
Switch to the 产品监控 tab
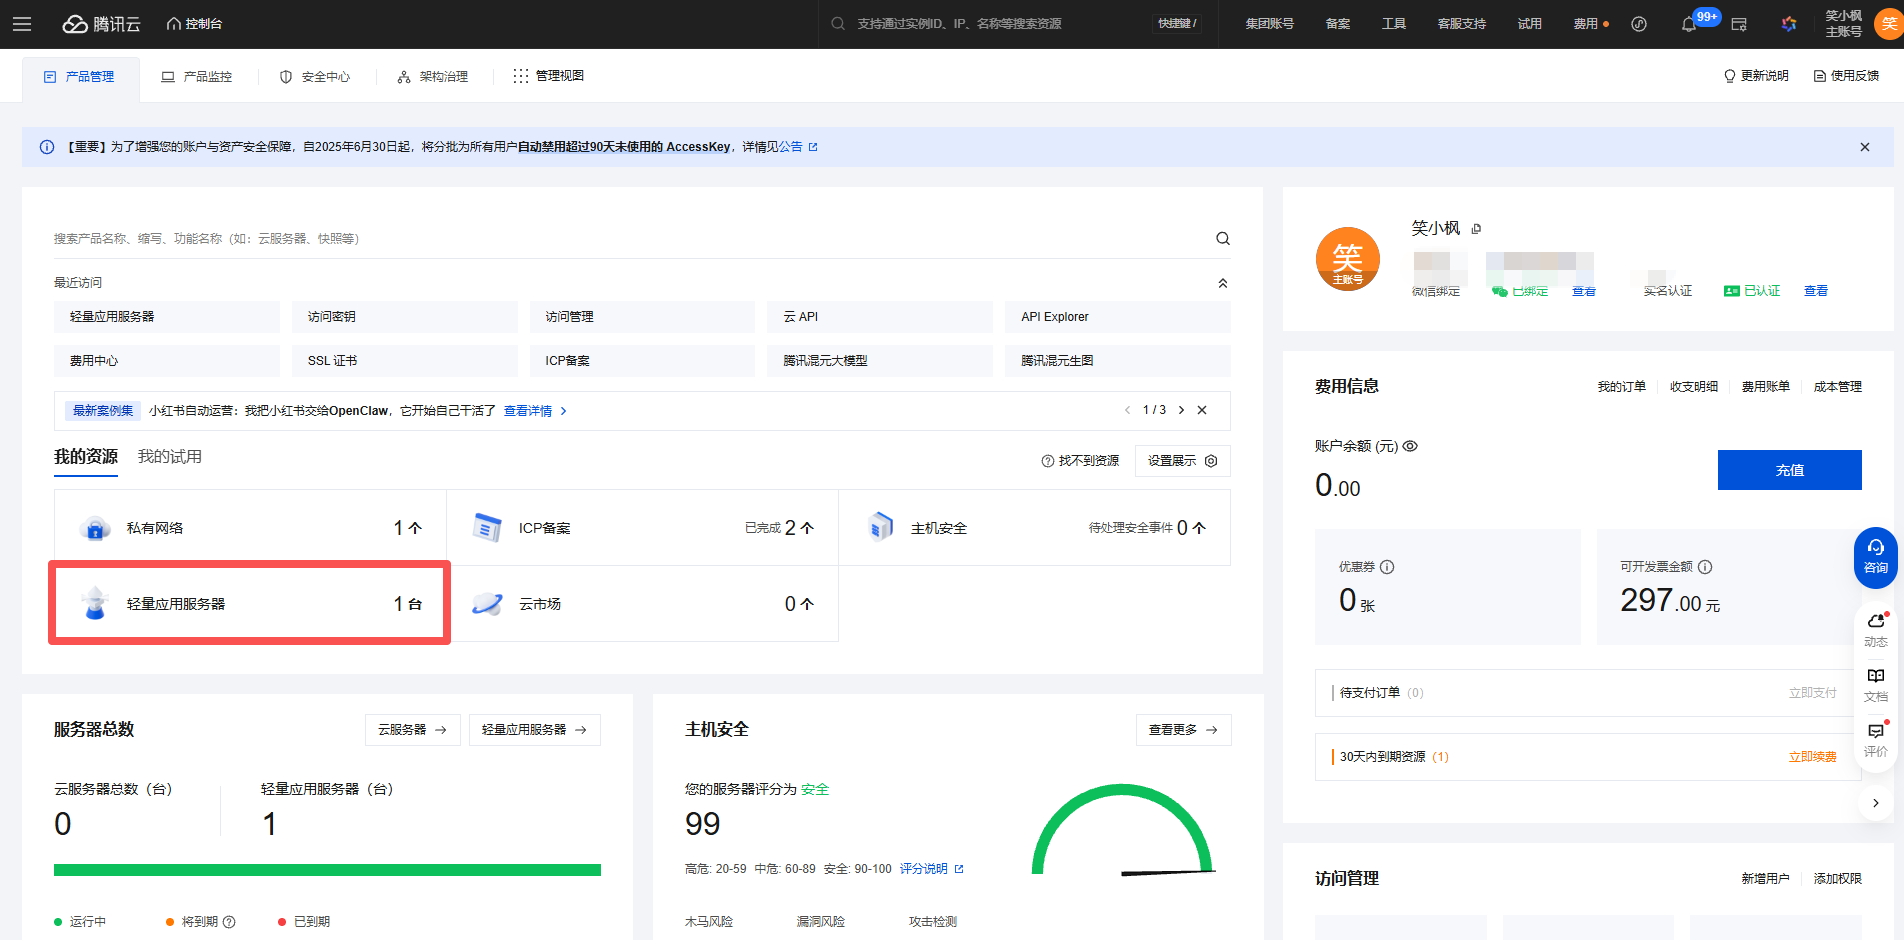(197, 76)
